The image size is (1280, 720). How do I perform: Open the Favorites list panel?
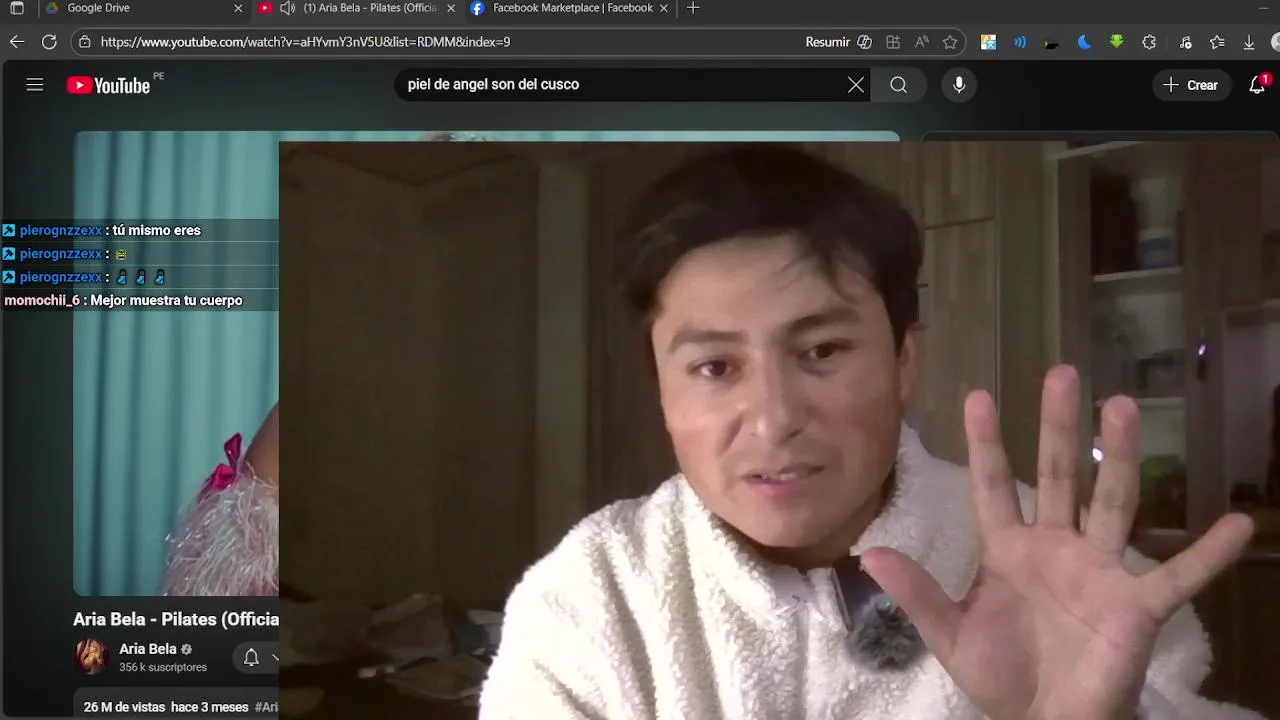click(x=1217, y=42)
